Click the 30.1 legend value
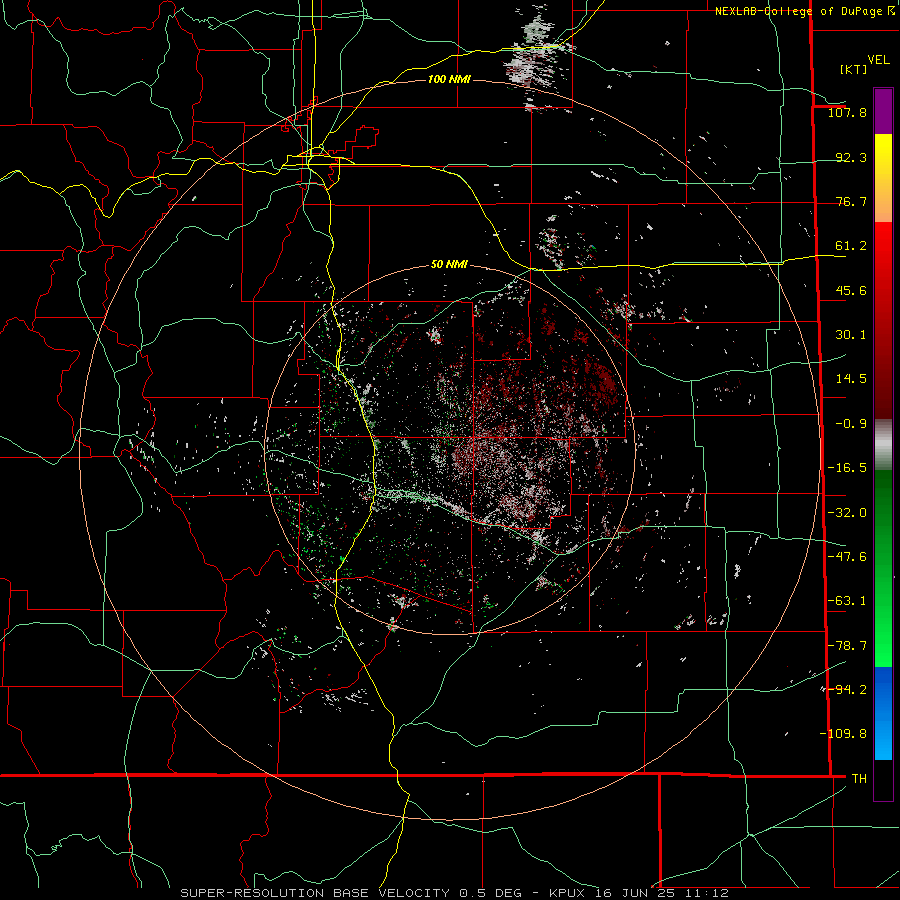 click(x=851, y=335)
